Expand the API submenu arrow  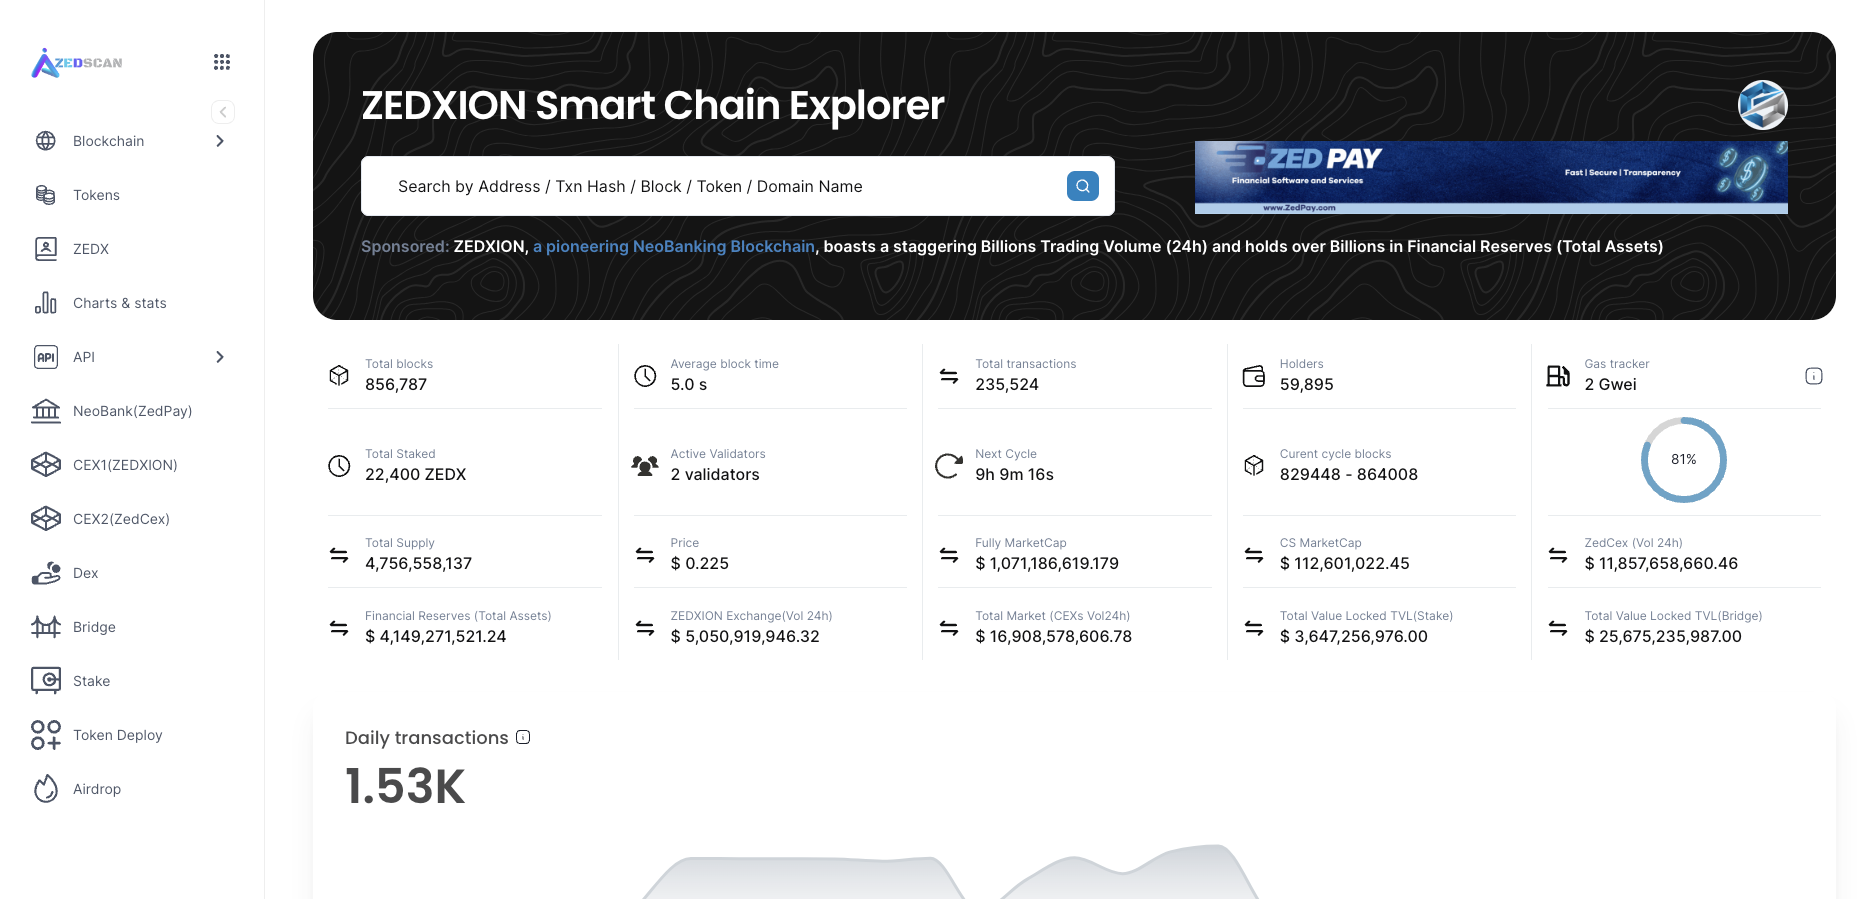pos(220,357)
